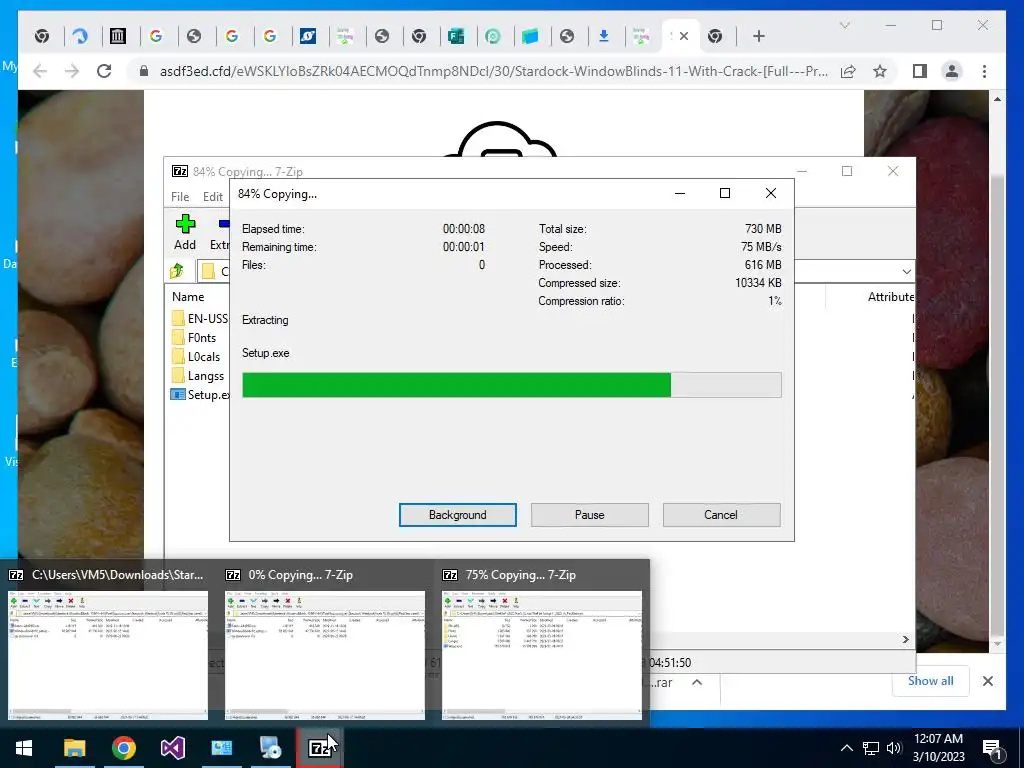This screenshot has width=1024, height=768.
Task: Open Visual Studio from the taskbar
Action: click(172, 748)
